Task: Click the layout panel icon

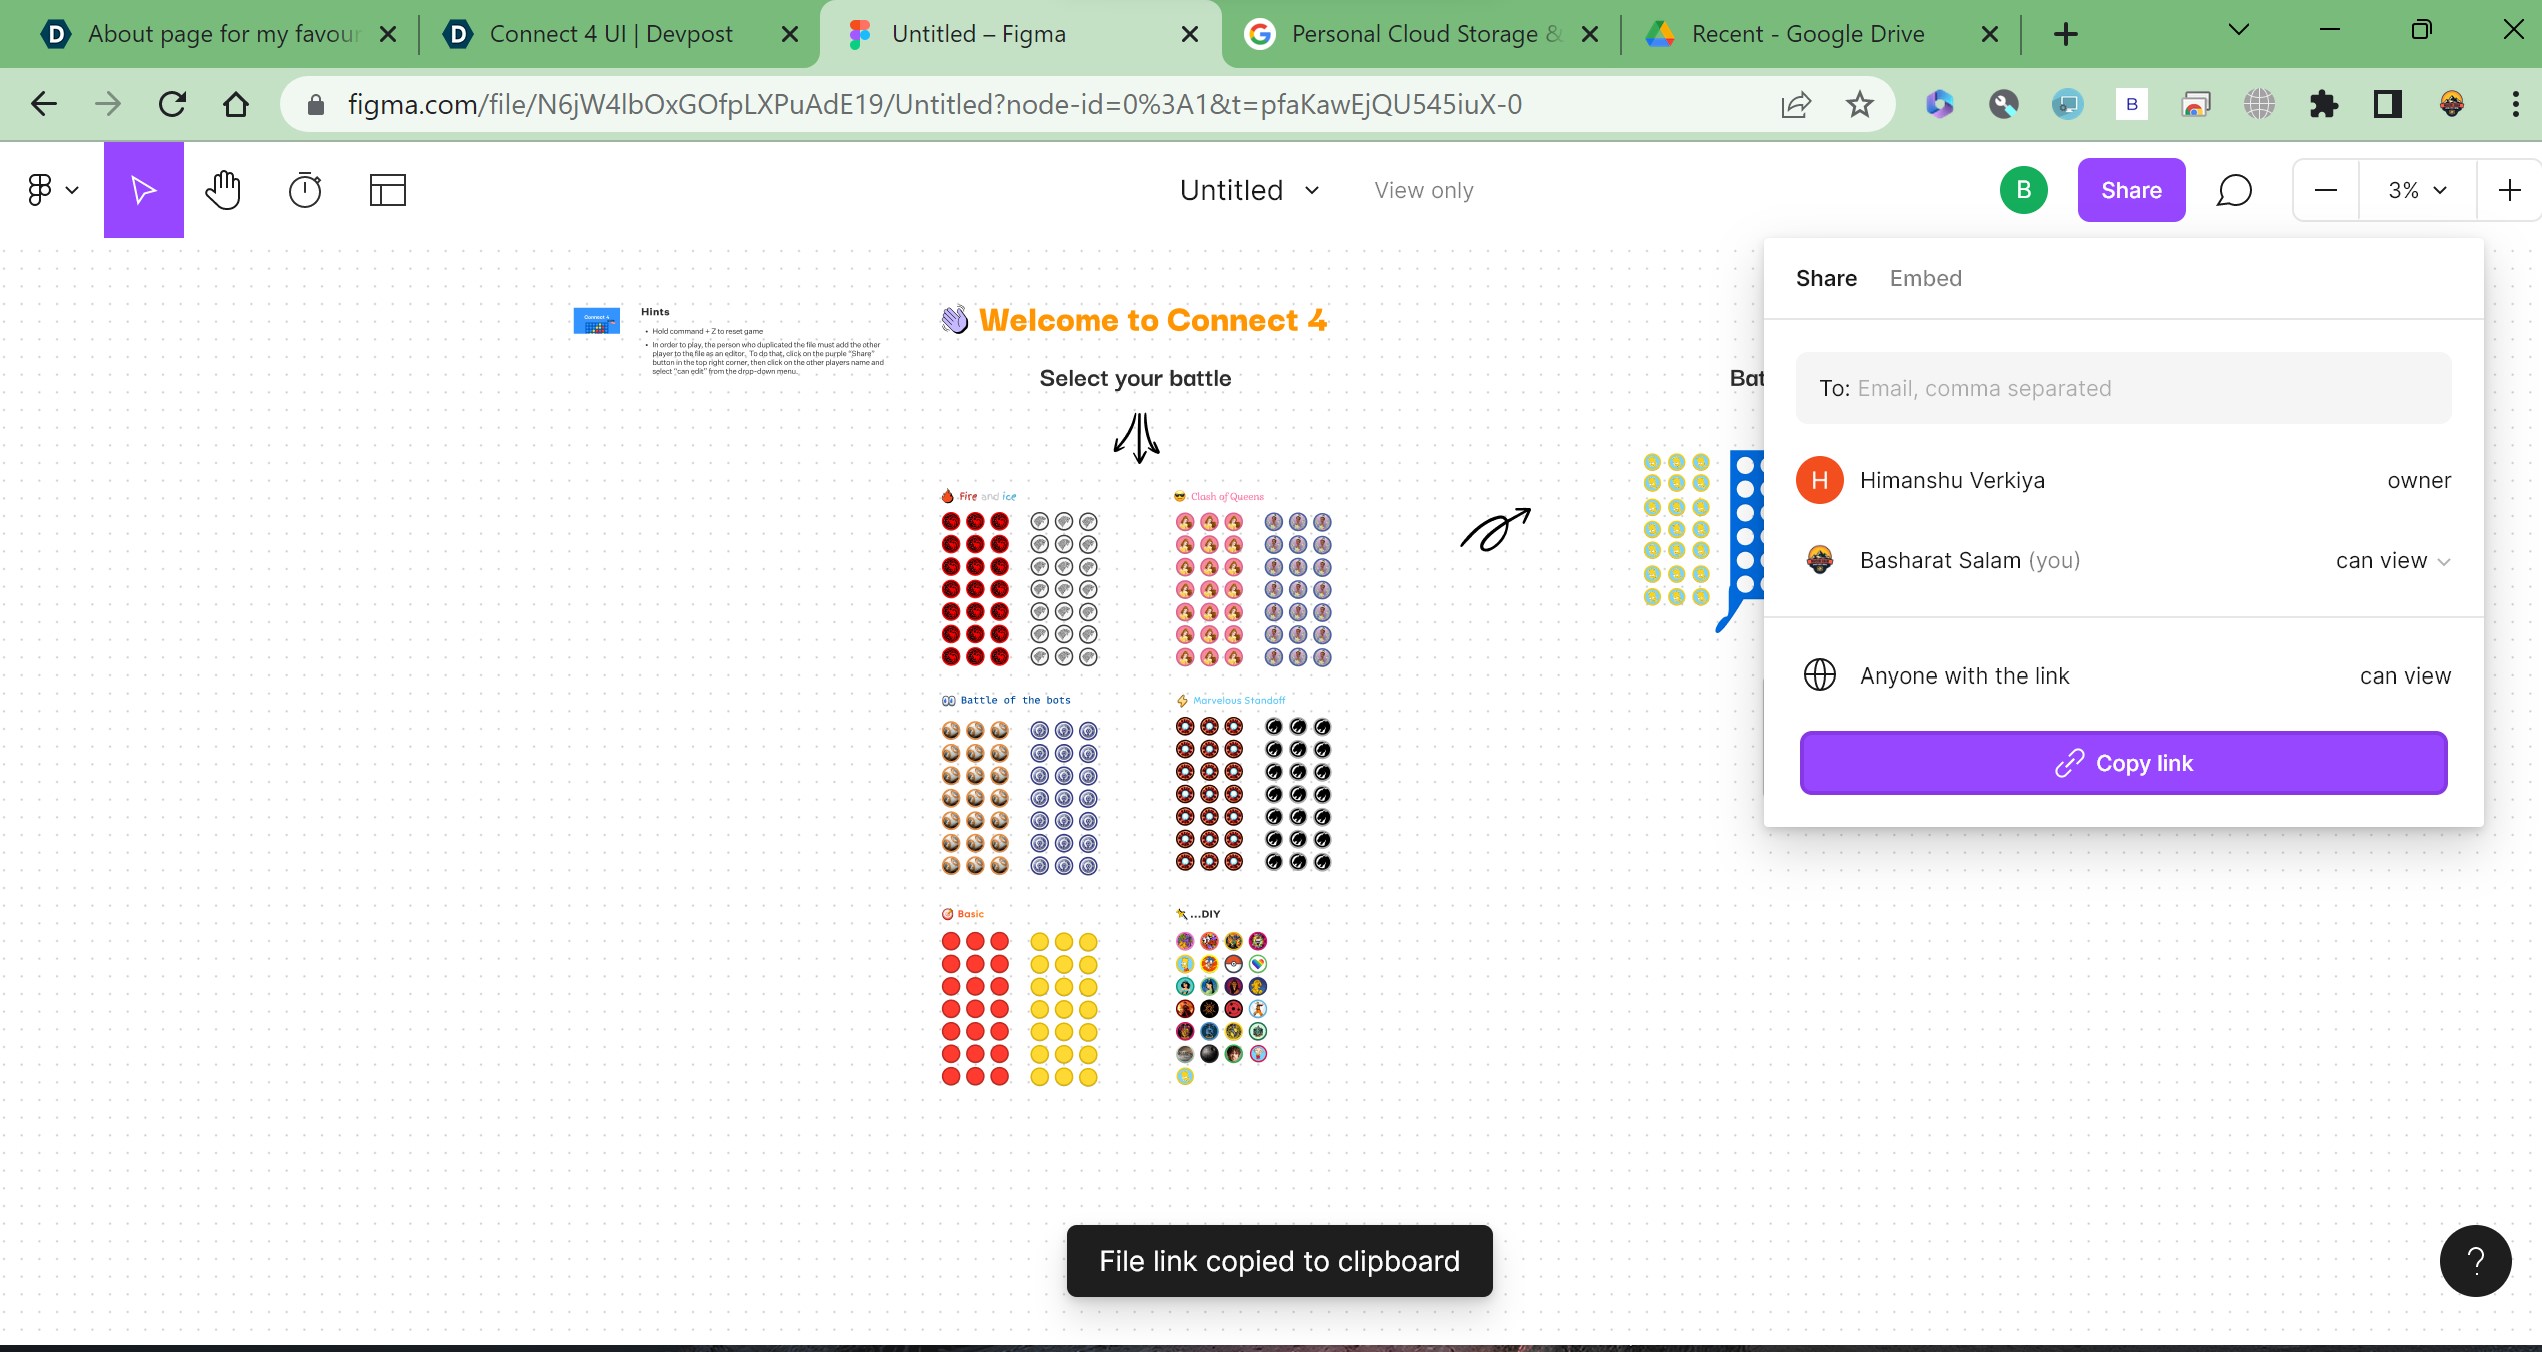Action: click(x=387, y=190)
